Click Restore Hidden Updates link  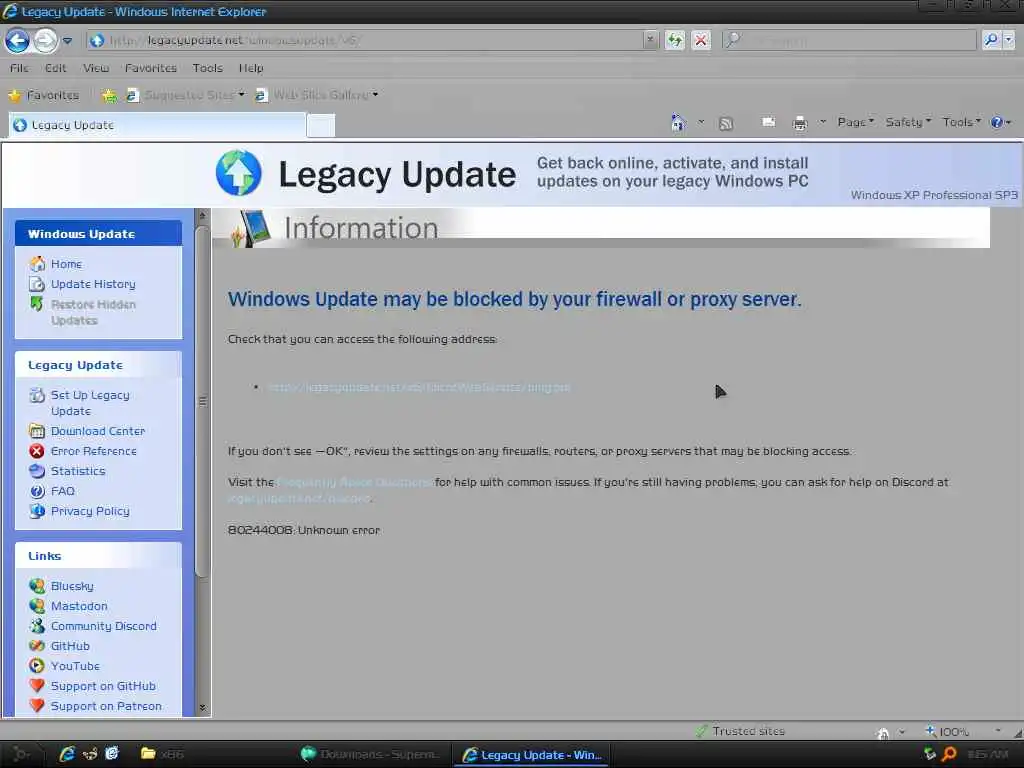point(93,312)
